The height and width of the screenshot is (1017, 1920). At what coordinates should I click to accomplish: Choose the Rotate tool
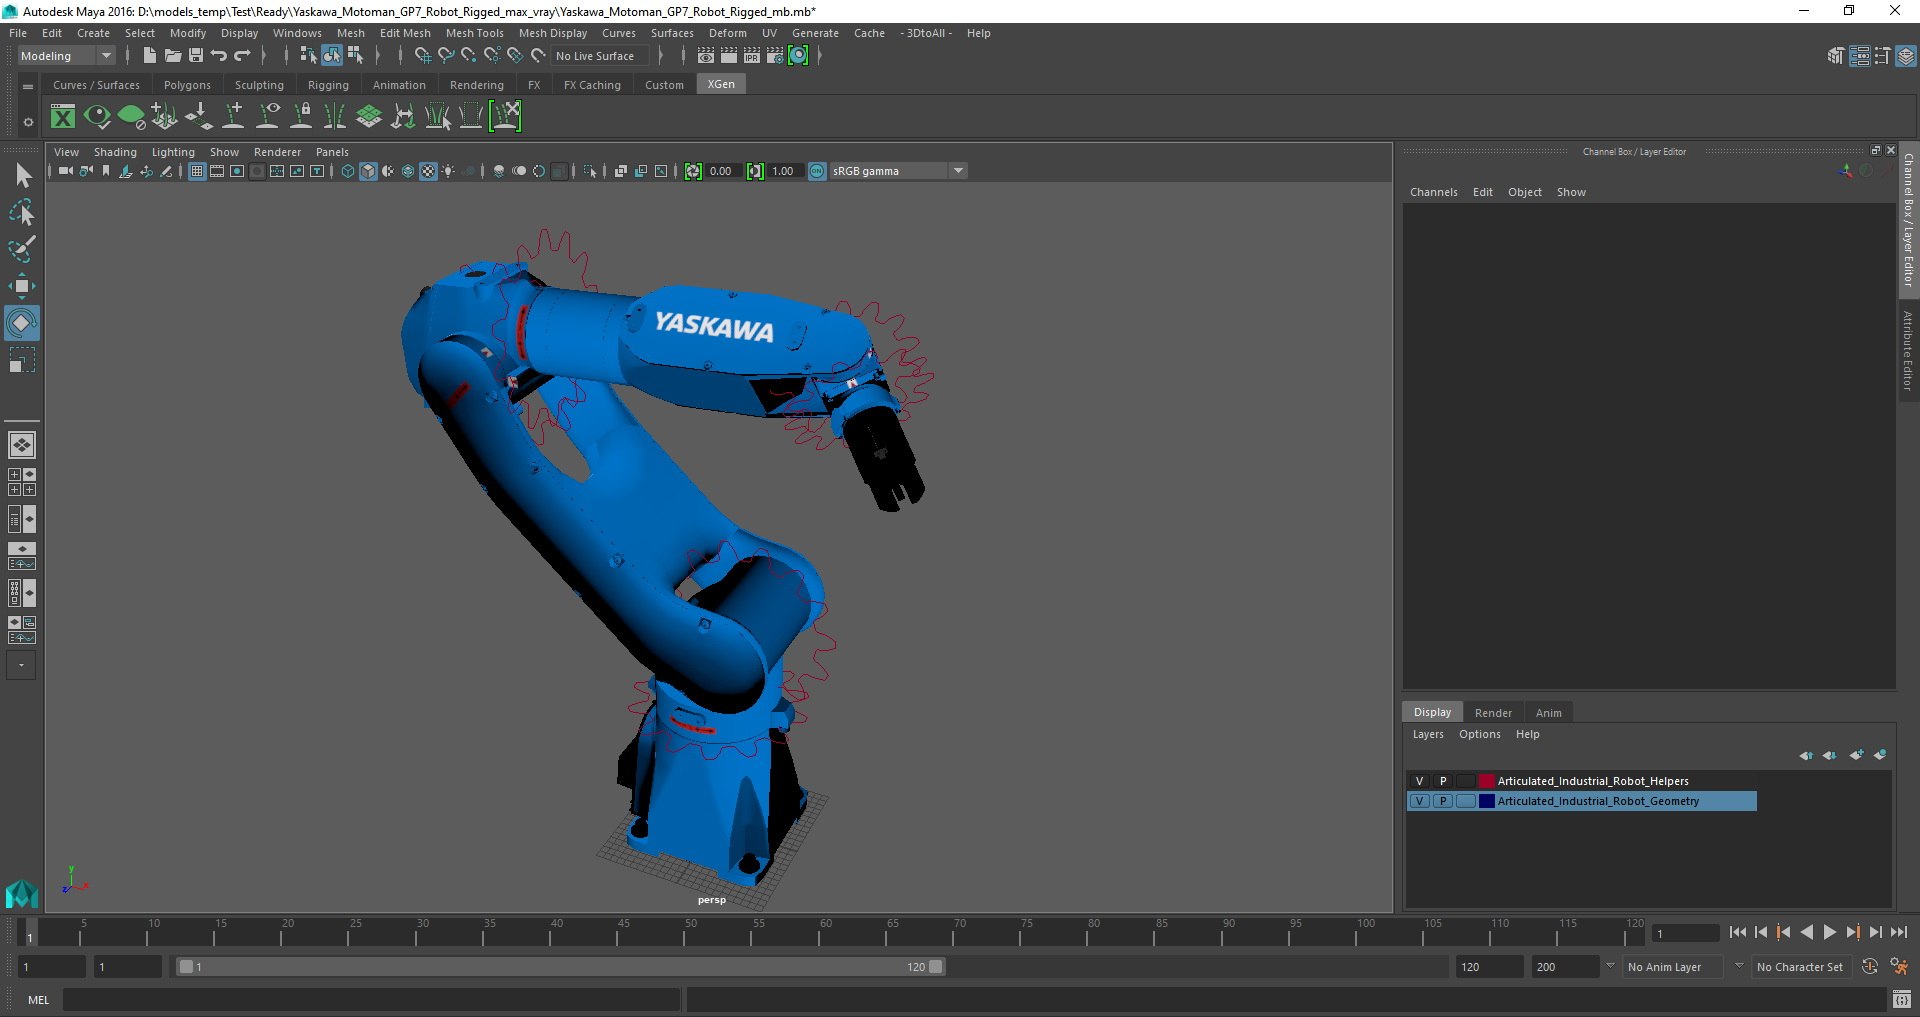[x=22, y=323]
